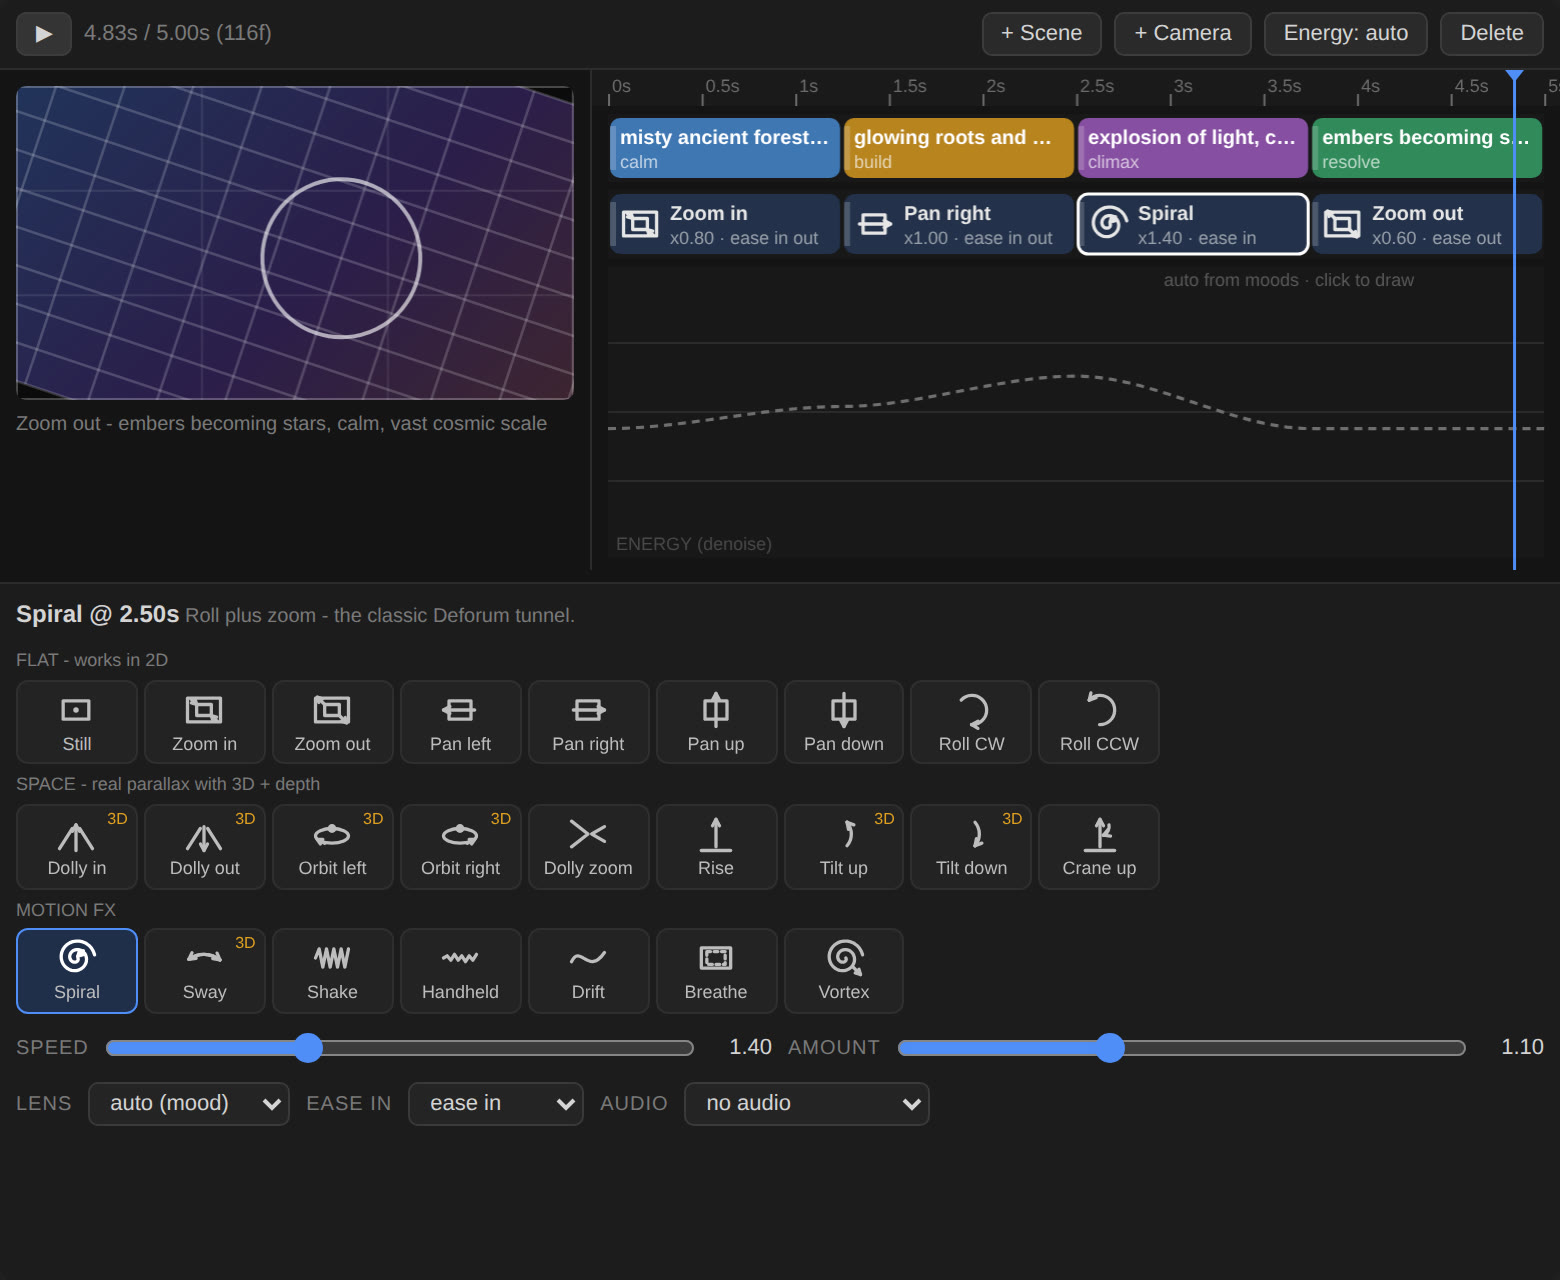The image size is (1560, 1280).
Task: Select the Sway 3D motion effect
Action: click(204, 970)
